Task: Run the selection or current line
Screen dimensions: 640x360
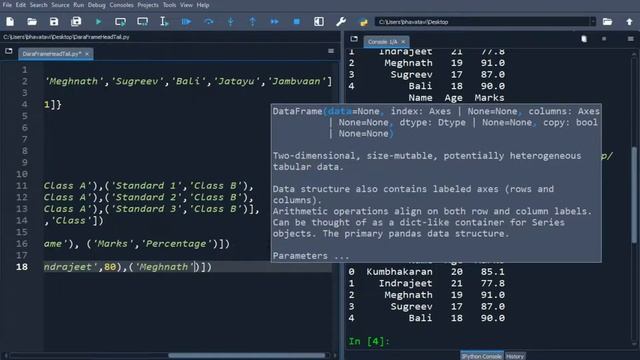Action: [164, 22]
